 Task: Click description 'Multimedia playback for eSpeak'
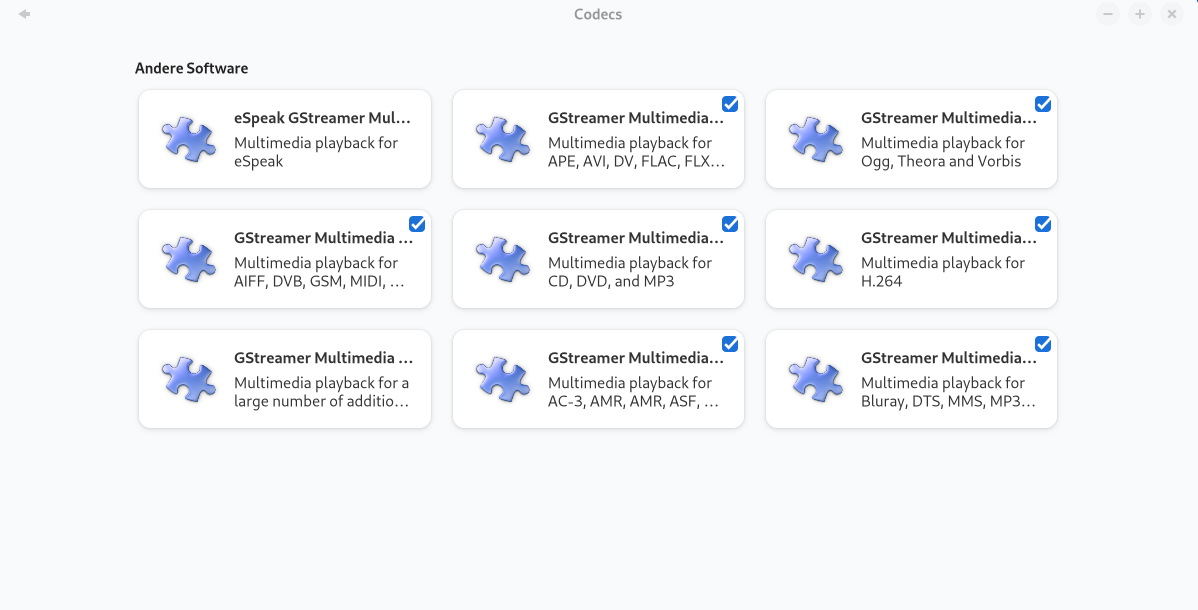coord(316,152)
